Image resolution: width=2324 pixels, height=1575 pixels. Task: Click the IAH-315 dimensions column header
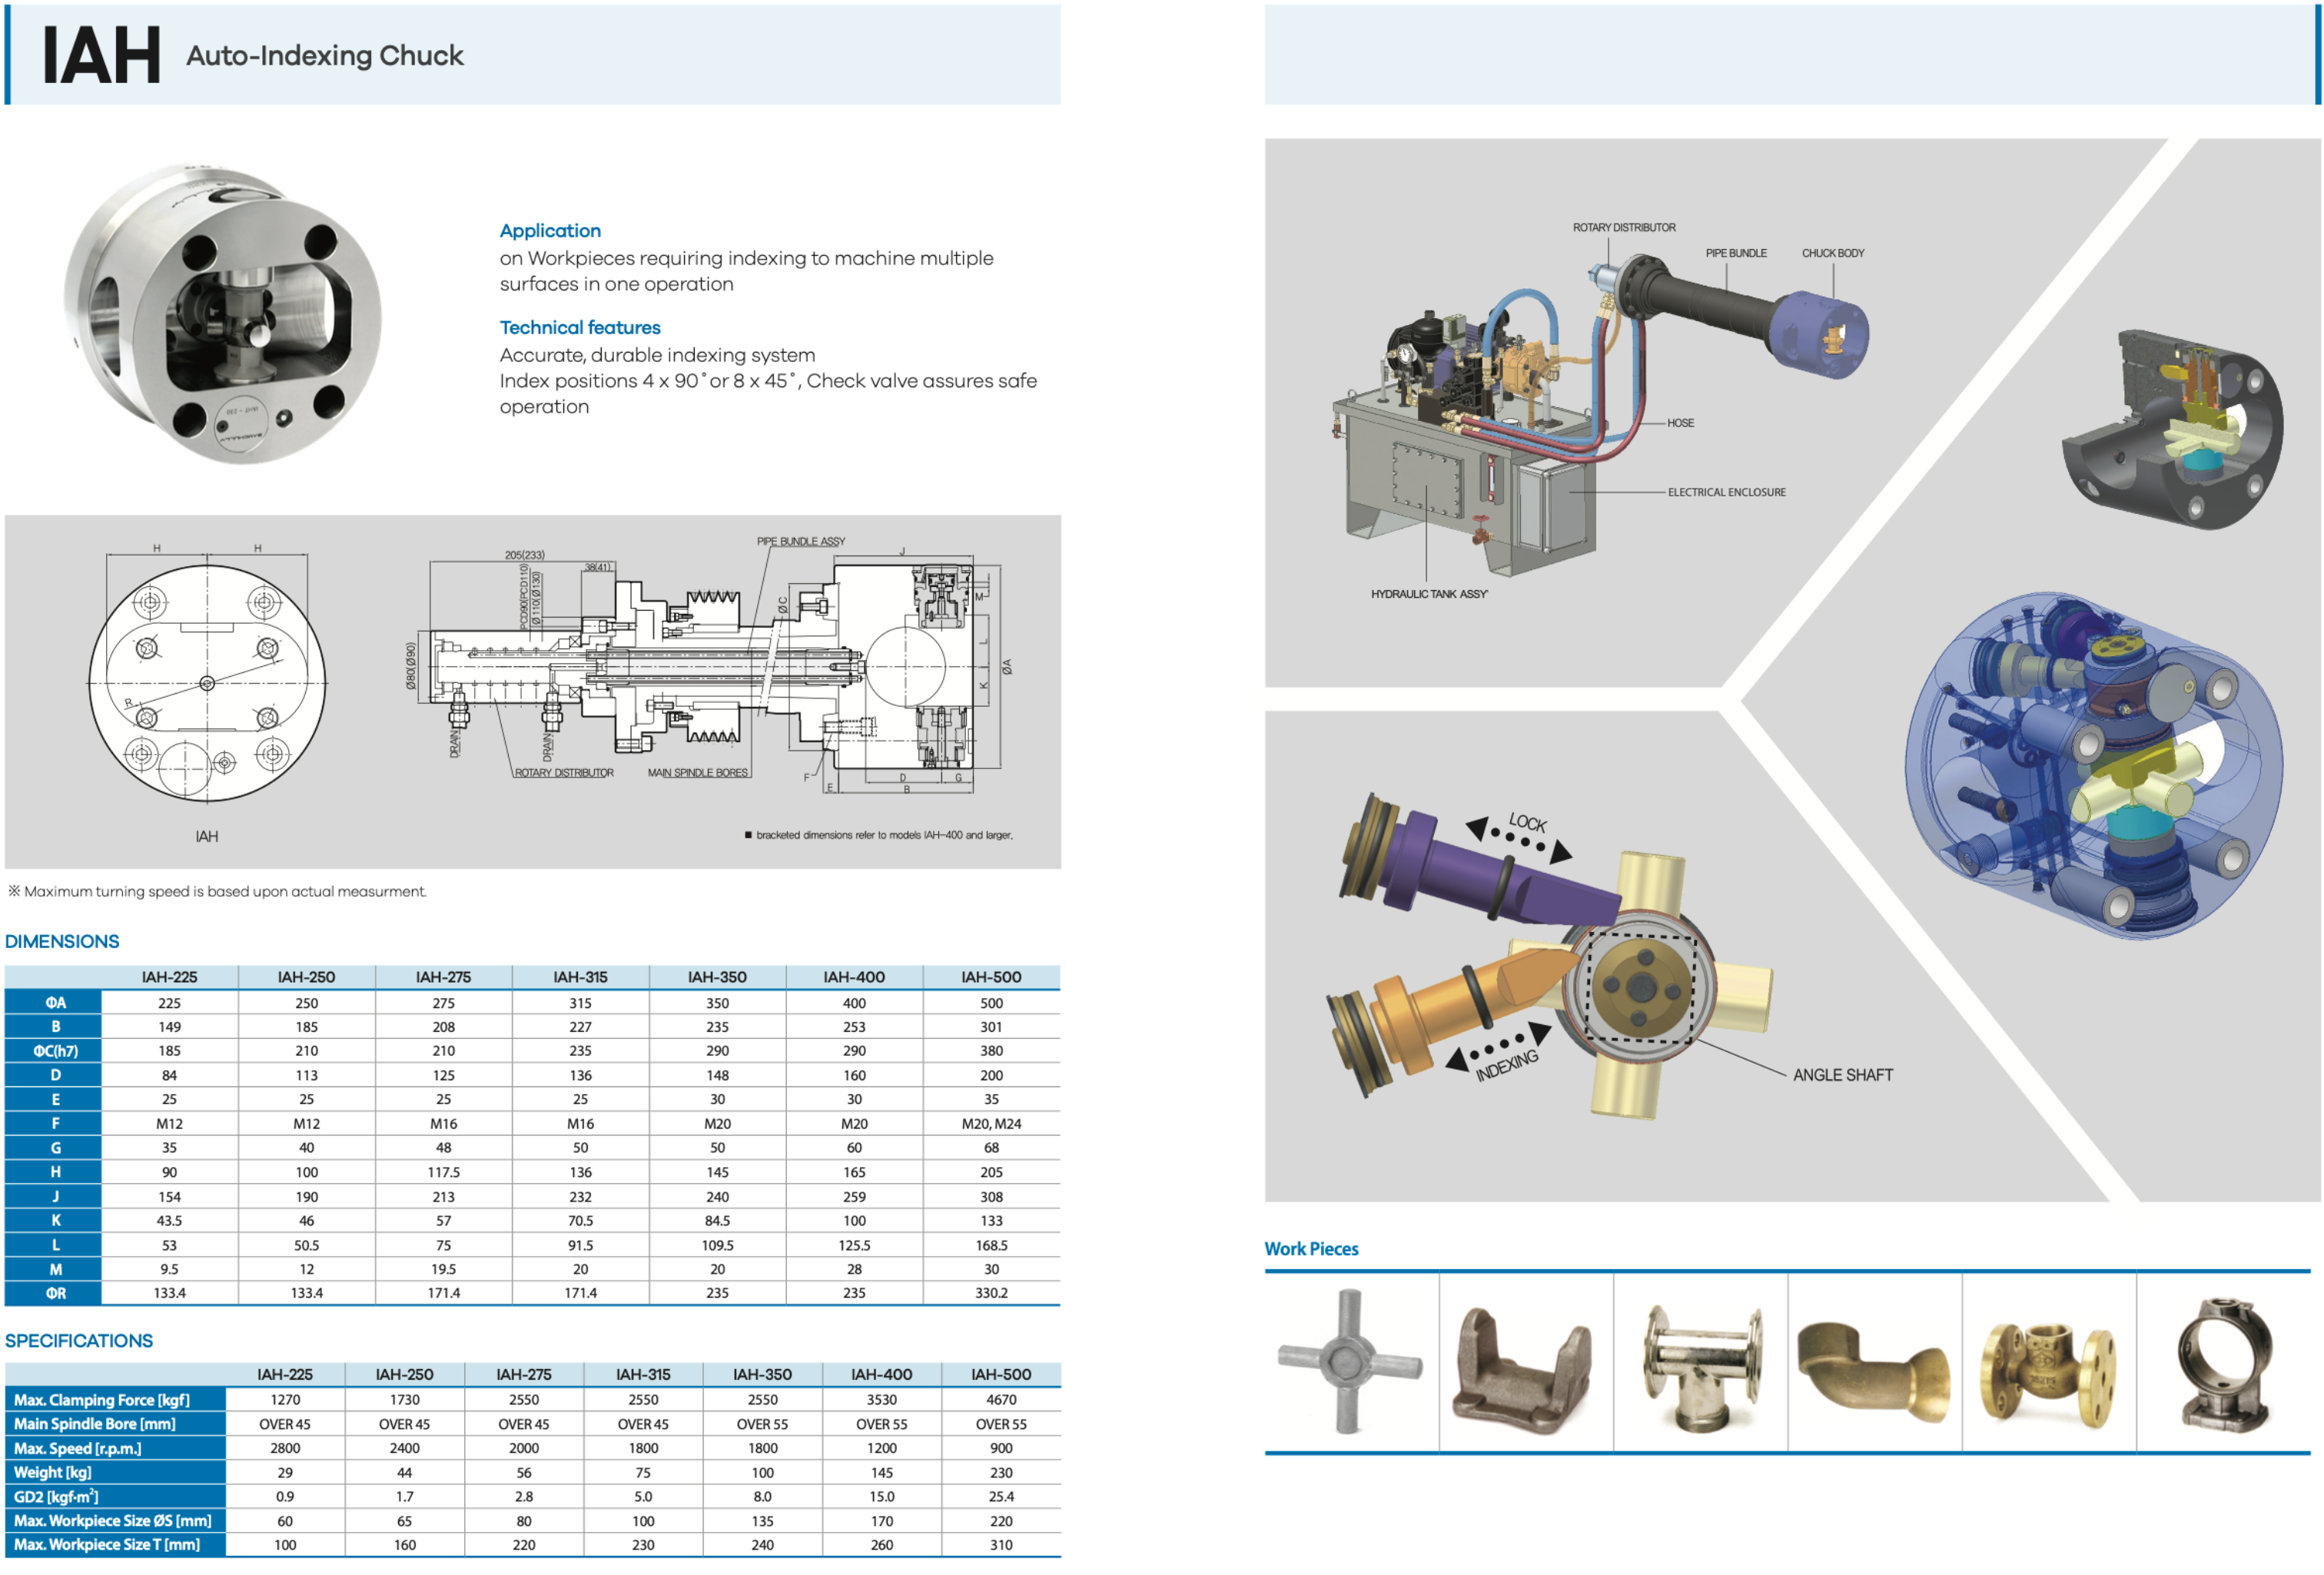click(580, 977)
